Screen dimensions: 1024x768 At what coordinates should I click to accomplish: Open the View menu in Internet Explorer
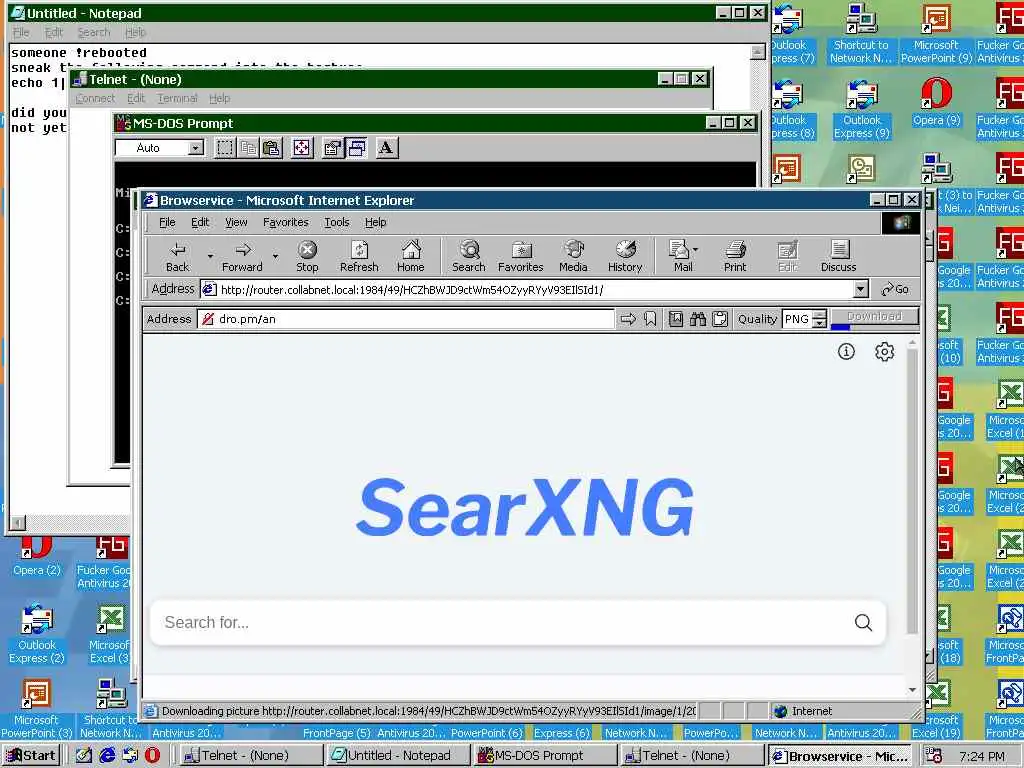coord(236,222)
